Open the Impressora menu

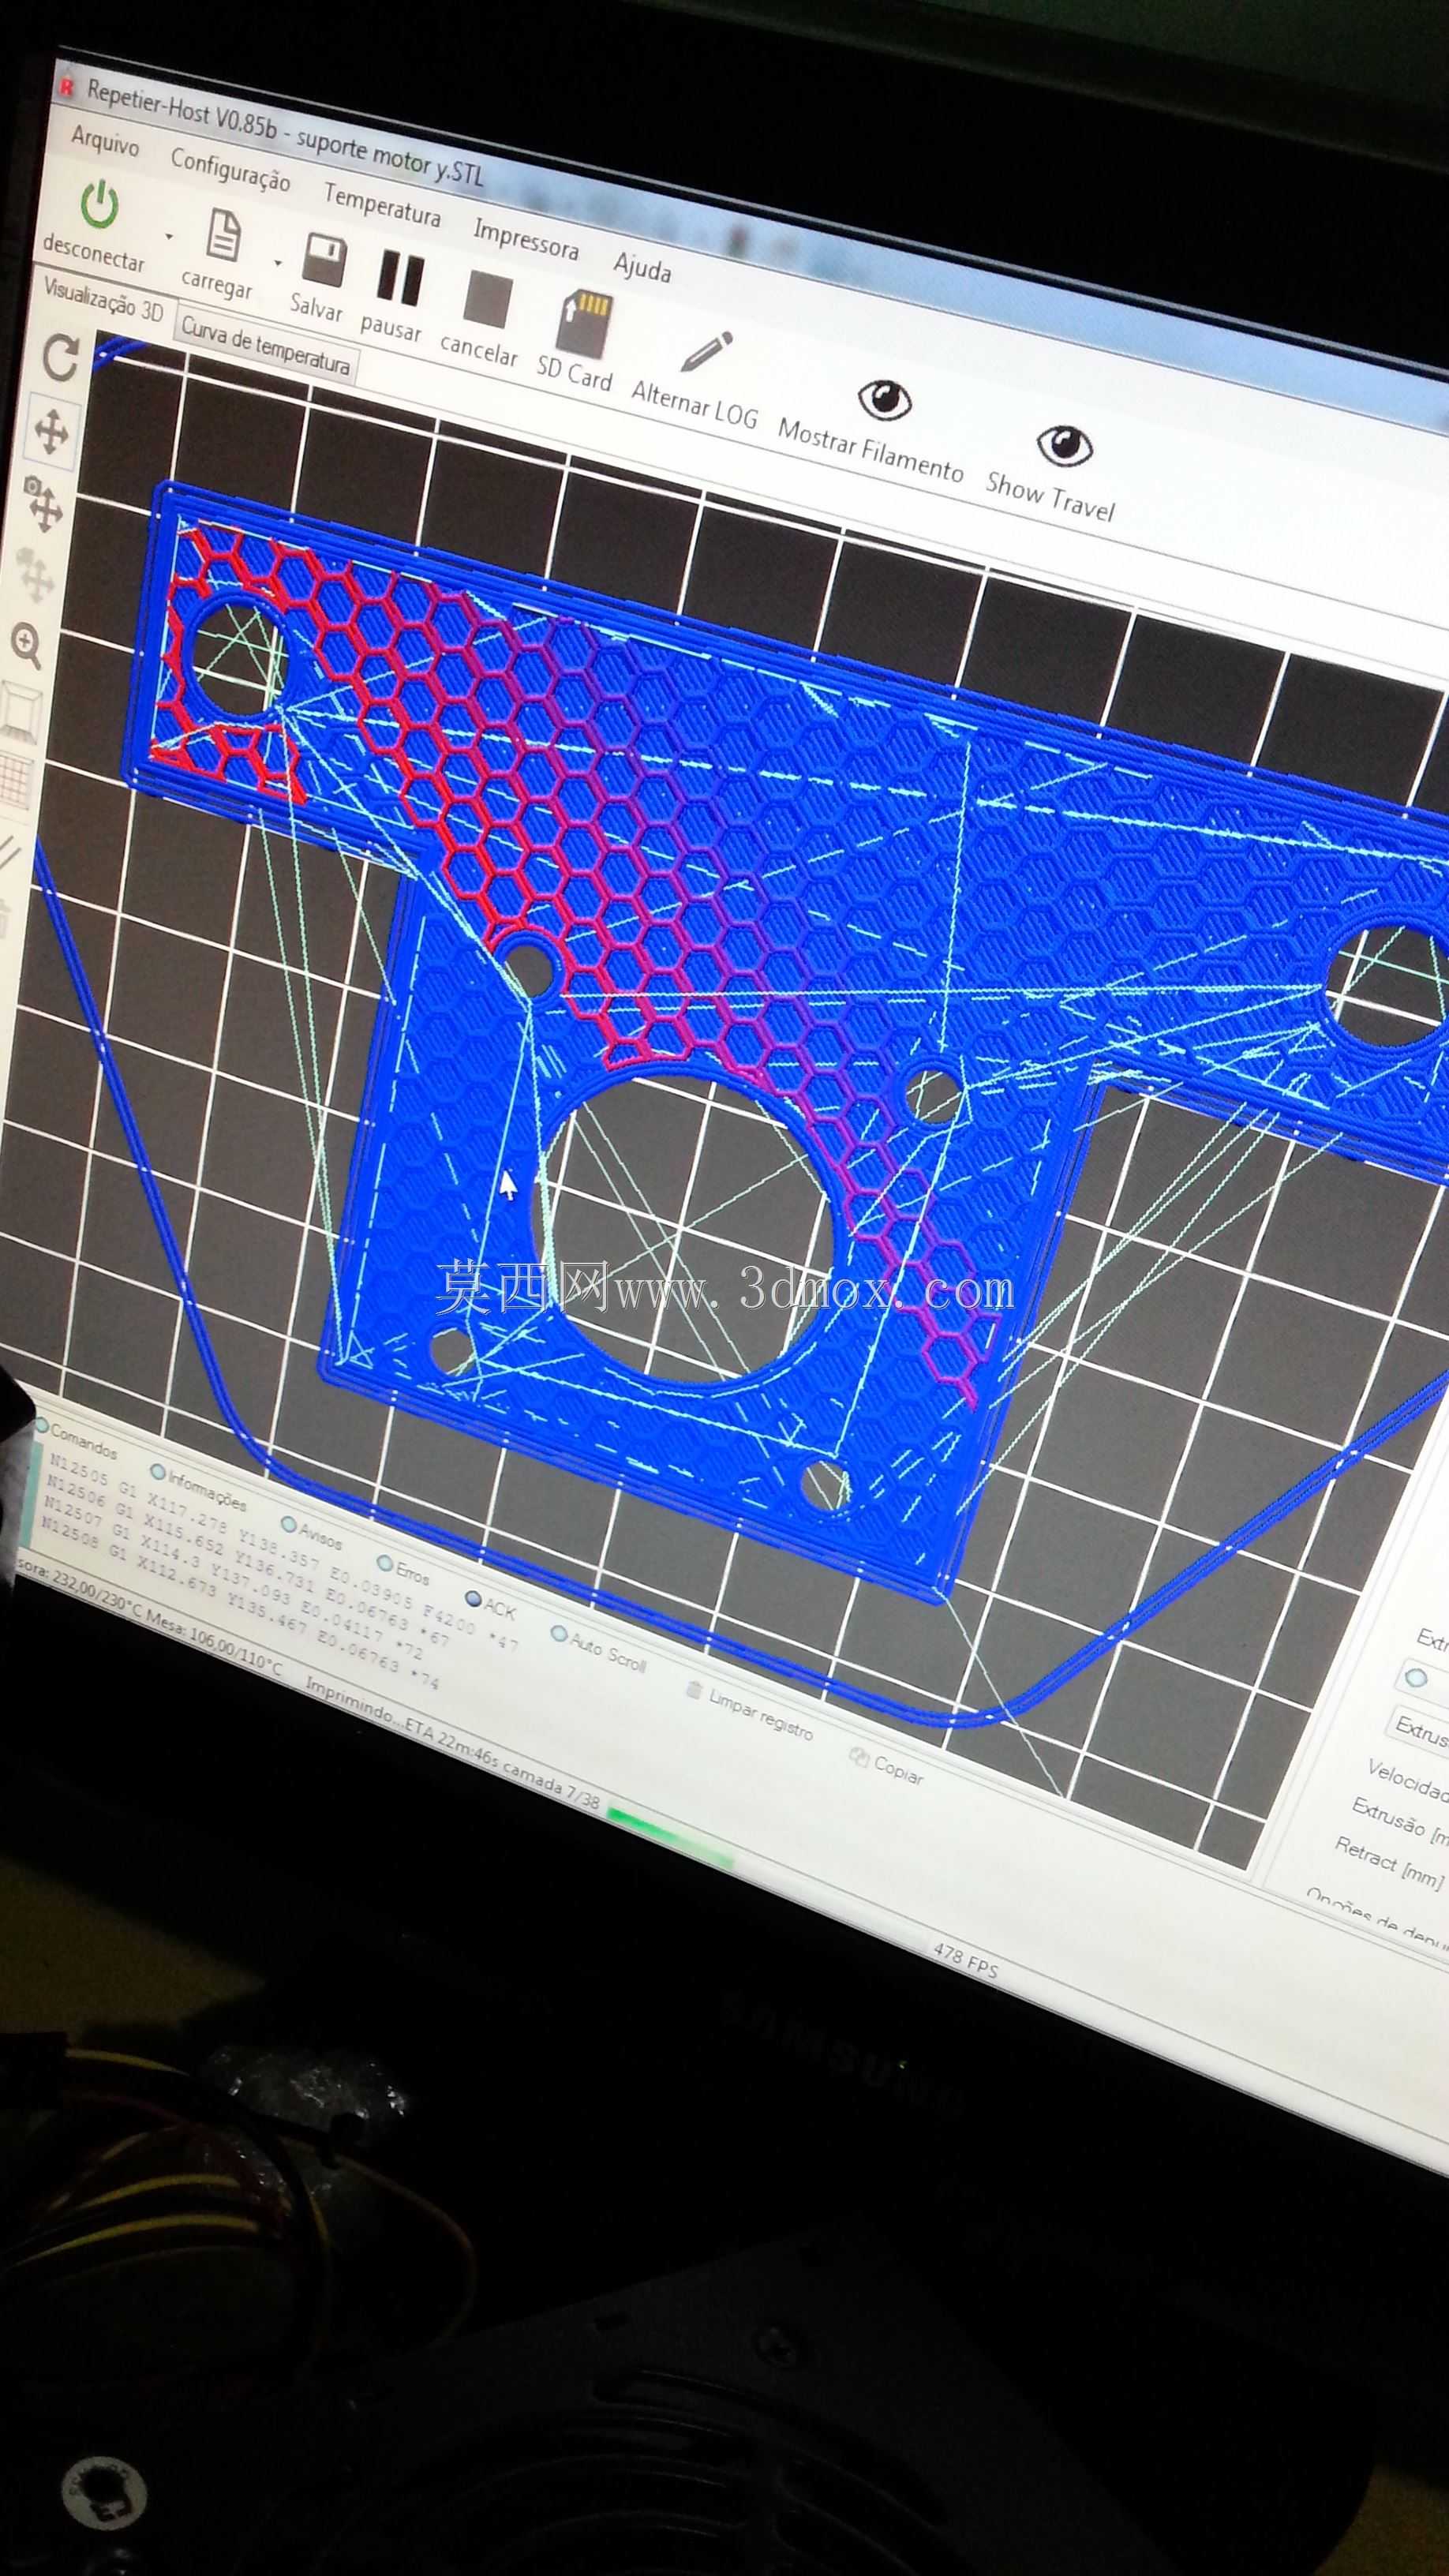pos(526,238)
